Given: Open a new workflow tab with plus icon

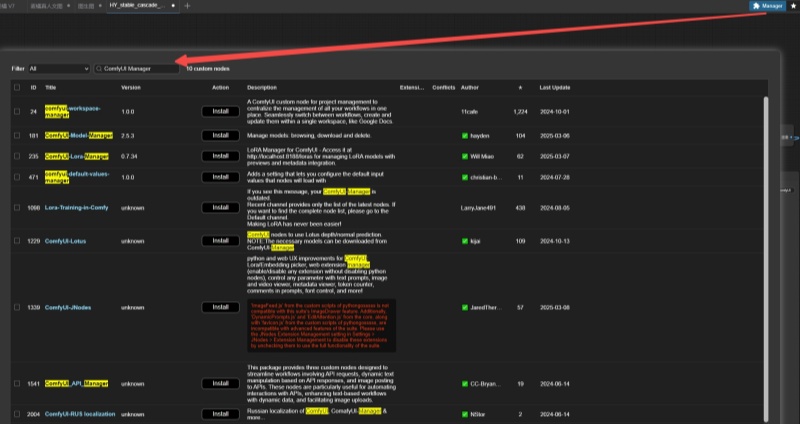Looking at the screenshot, I should click(187, 6).
